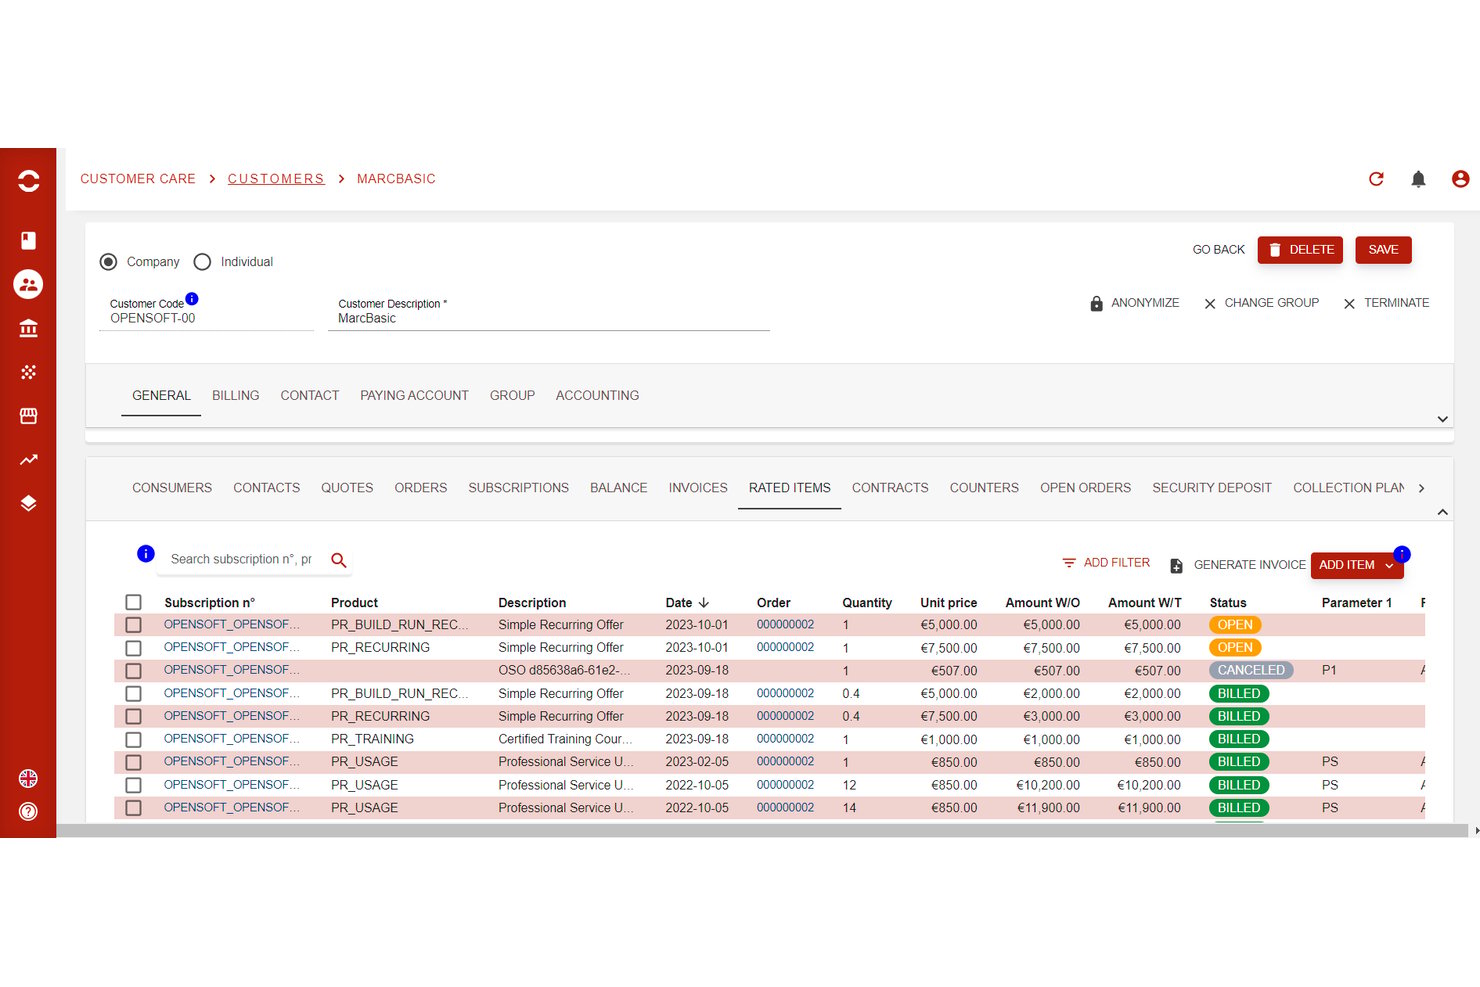Click the CANCELED status badge

click(x=1251, y=670)
